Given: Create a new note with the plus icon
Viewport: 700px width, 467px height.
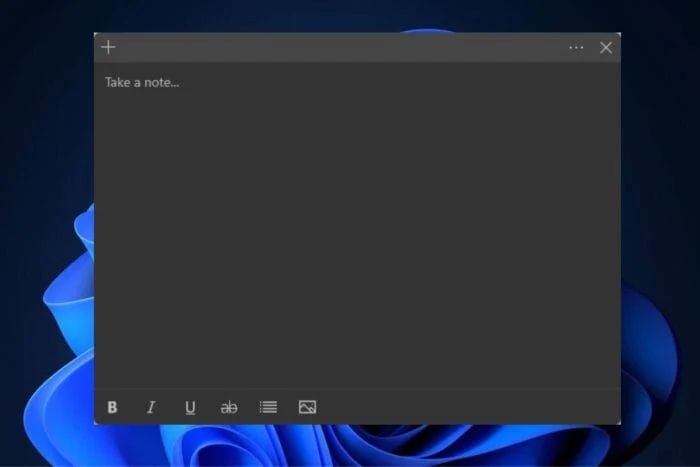Looking at the screenshot, I should tap(108, 47).
